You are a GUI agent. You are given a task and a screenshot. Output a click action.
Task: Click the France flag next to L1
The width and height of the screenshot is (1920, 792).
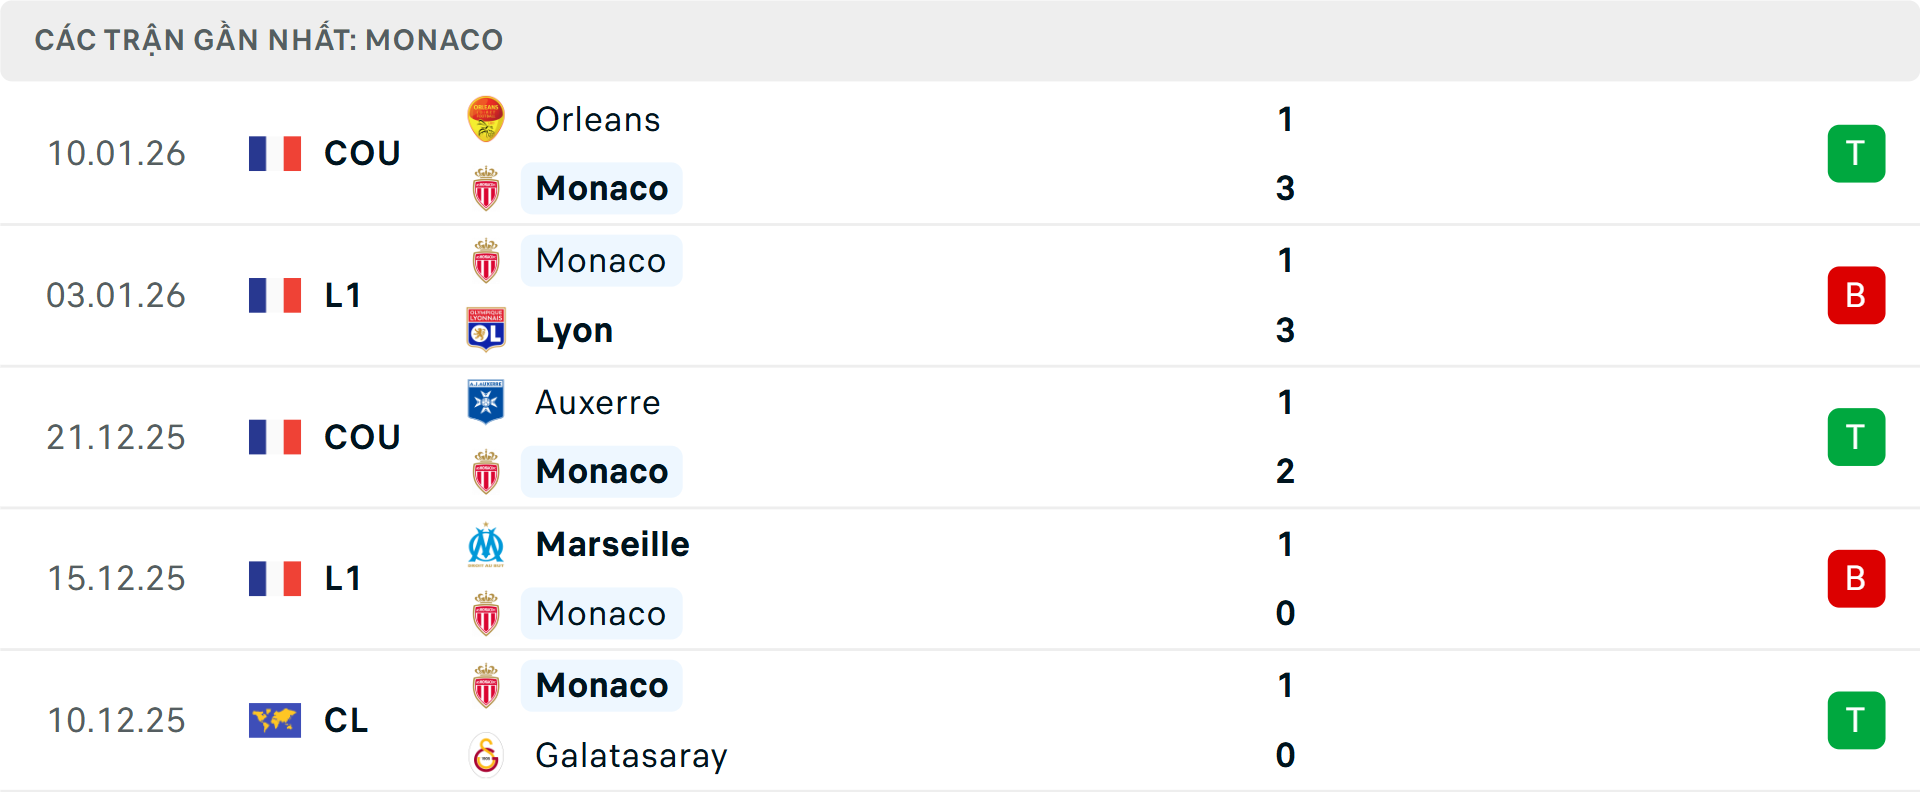click(x=274, y=295)
